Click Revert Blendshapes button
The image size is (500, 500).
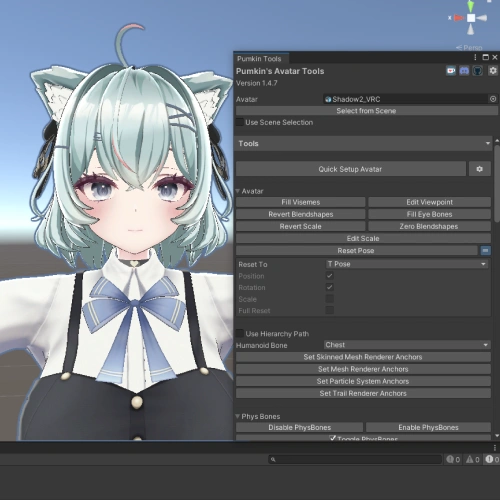tap(301, 214)
